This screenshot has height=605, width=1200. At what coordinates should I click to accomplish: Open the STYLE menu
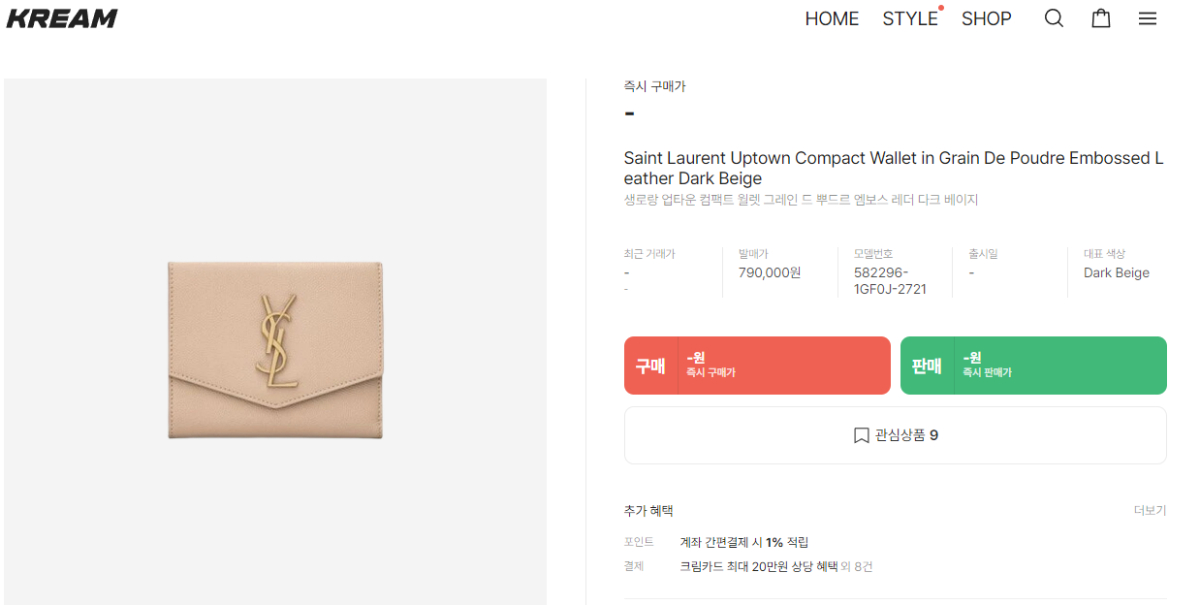pos(910,18)
